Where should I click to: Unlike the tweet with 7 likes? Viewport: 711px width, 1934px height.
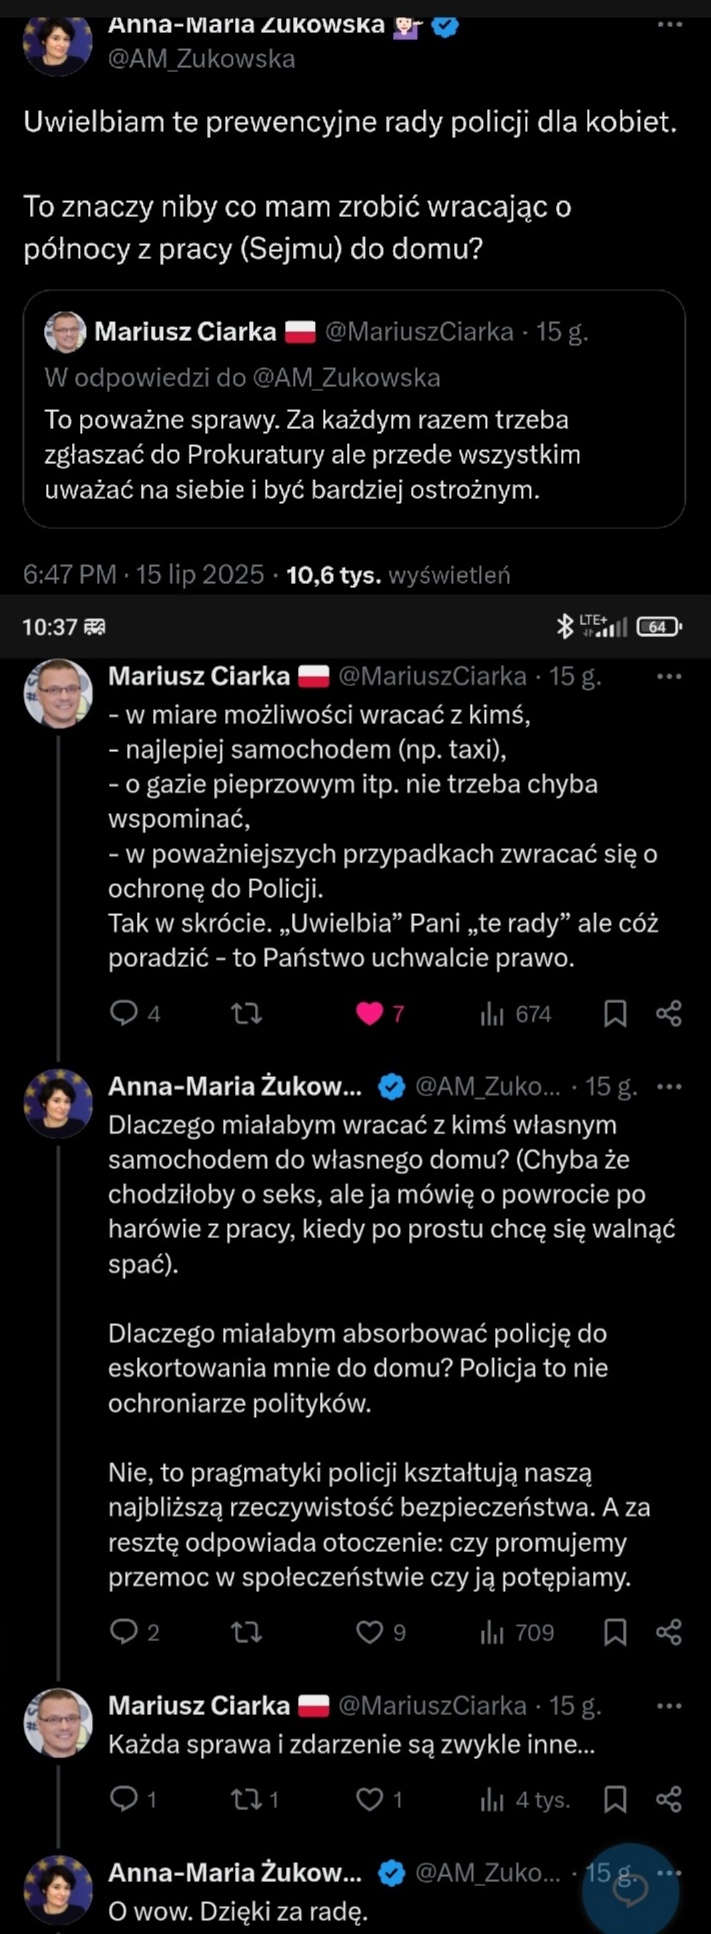370,1014
